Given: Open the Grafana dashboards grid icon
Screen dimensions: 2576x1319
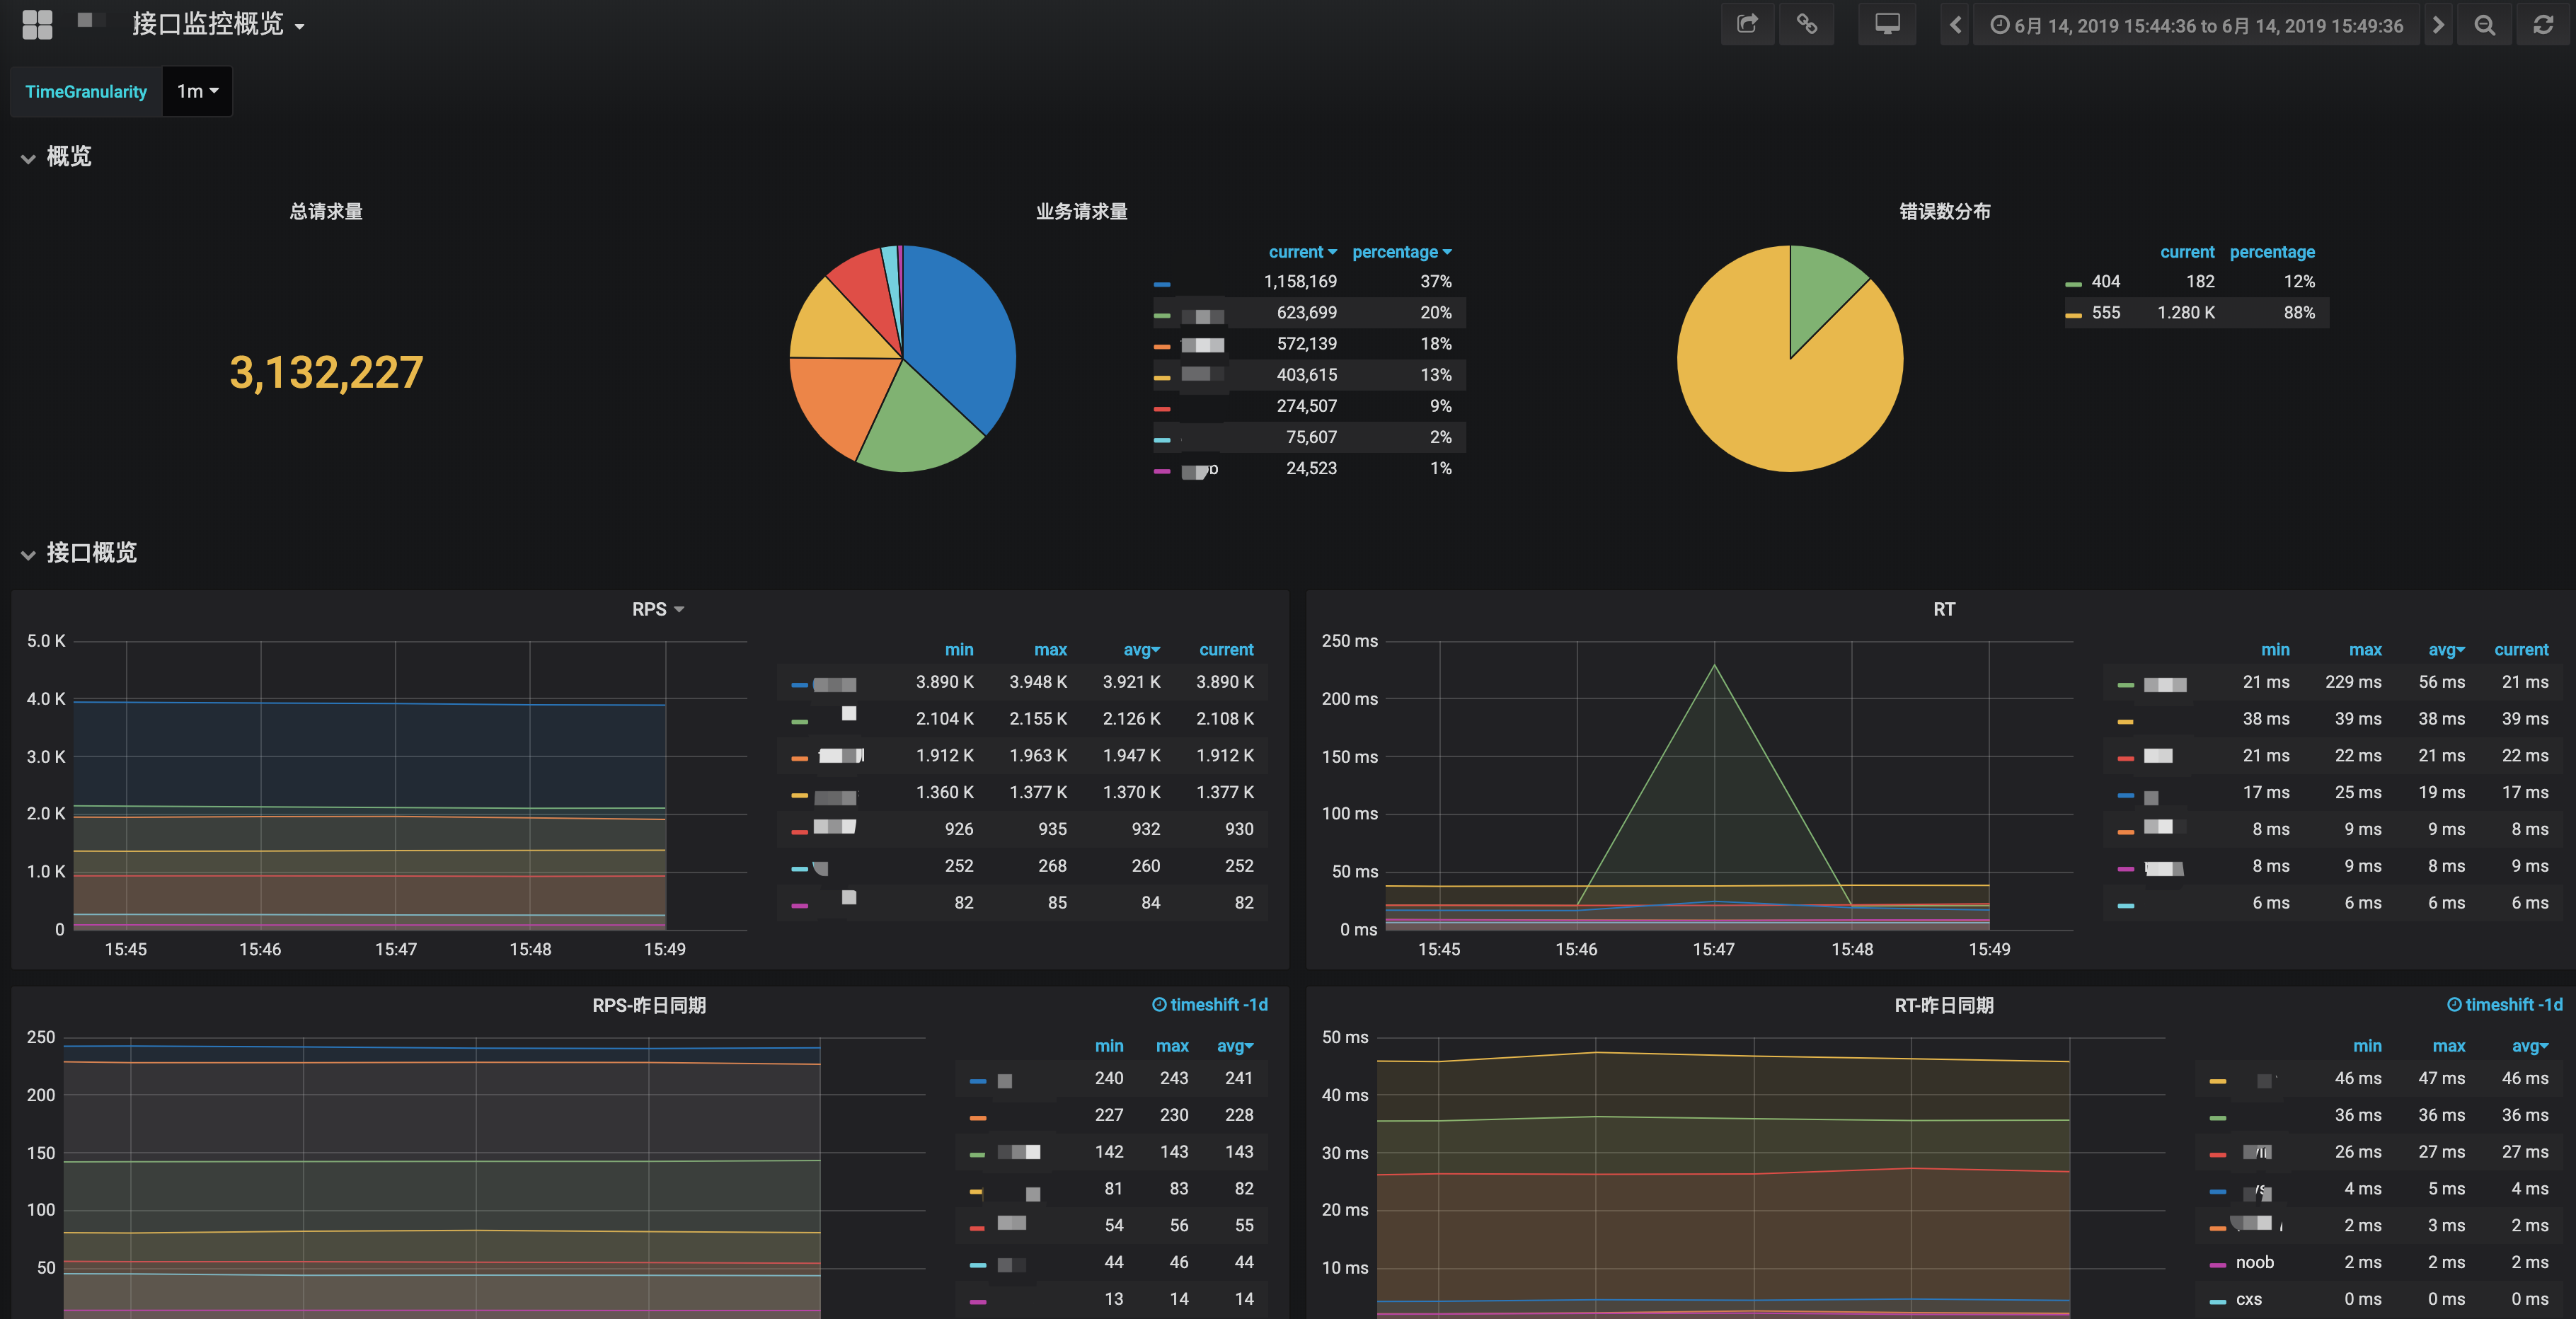Looking at the screenshot, I should (x=37, y=24).
